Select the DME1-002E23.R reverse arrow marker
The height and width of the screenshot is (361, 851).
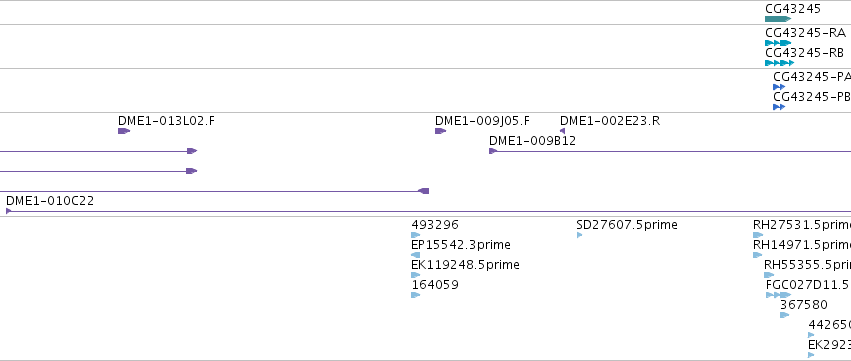click(x=562, y=131)
